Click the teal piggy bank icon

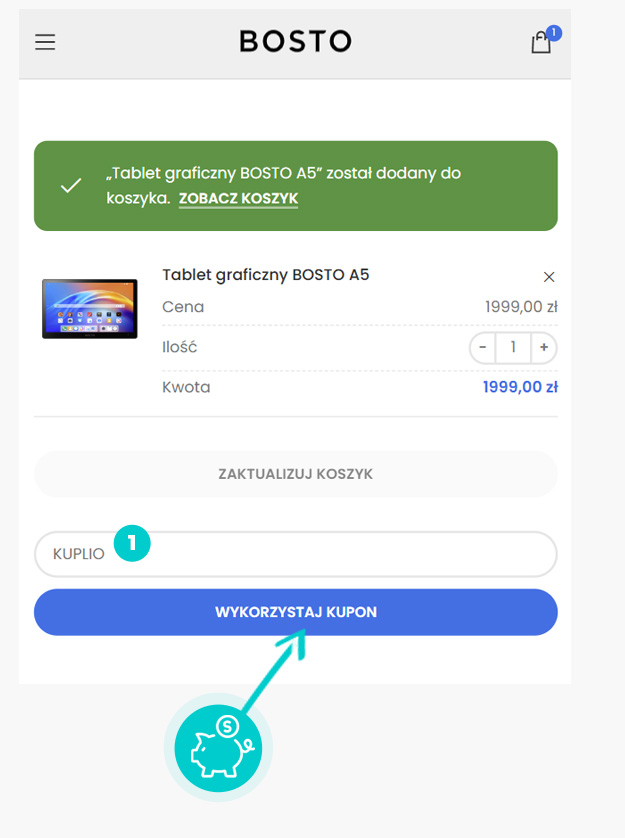point(218,748)
